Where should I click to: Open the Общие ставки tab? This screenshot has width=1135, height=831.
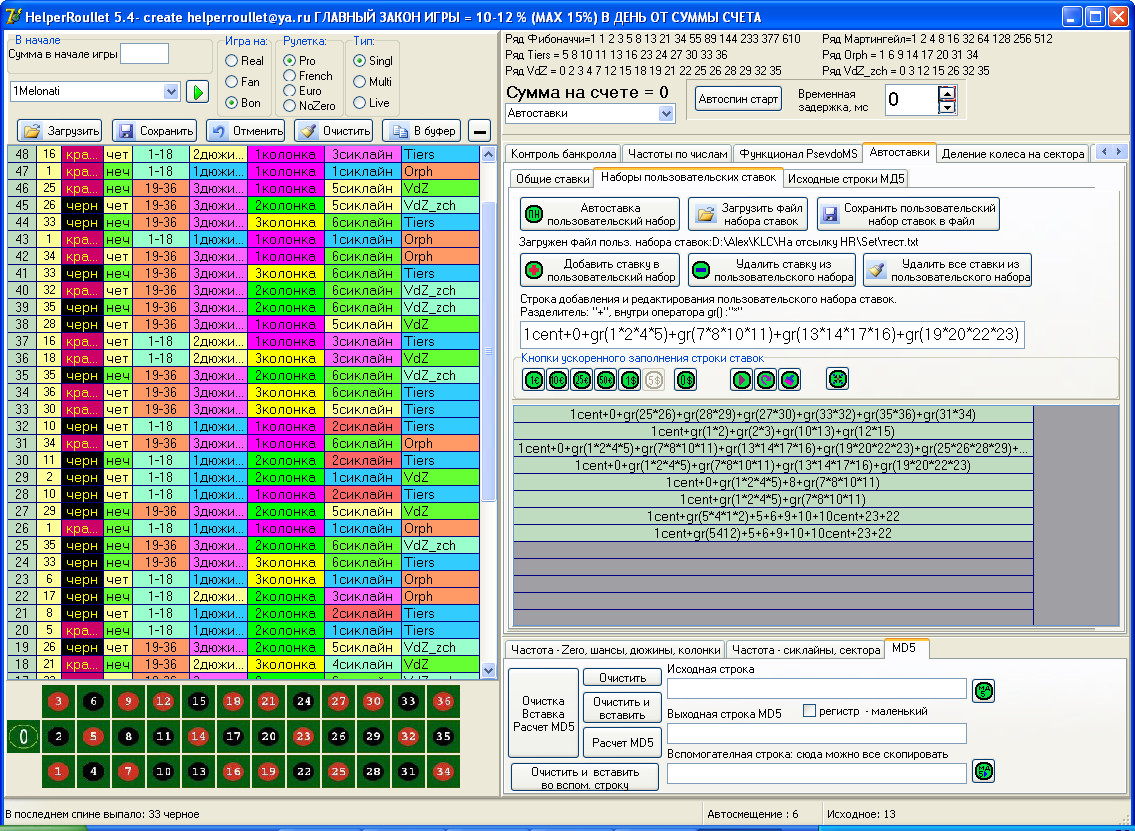(x=550, y=179)
